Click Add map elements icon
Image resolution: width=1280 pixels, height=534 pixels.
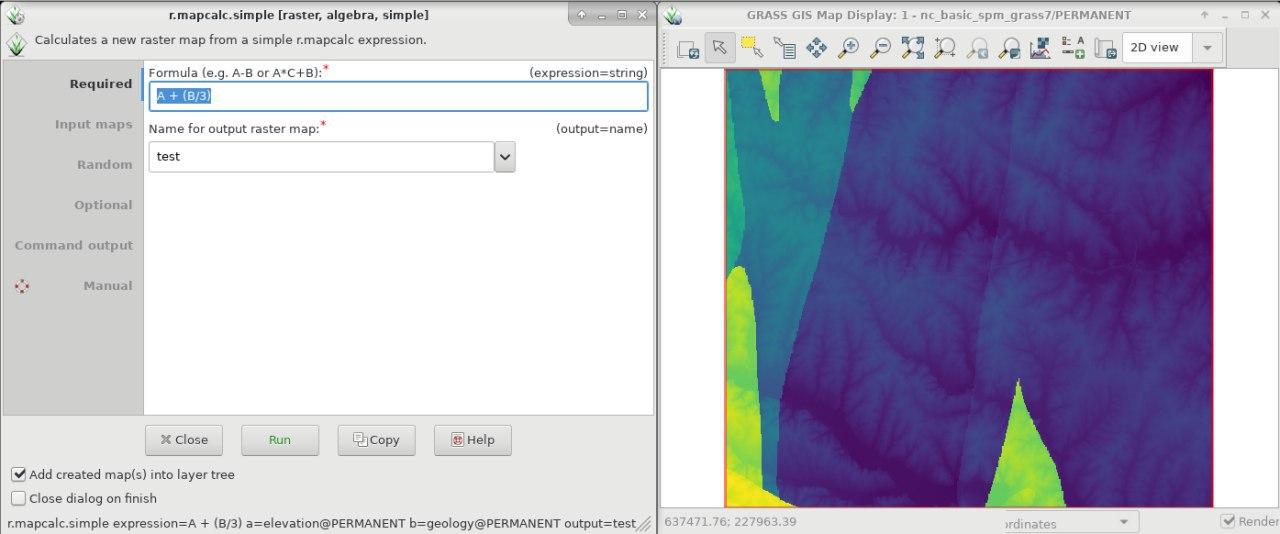[1073, 48]
